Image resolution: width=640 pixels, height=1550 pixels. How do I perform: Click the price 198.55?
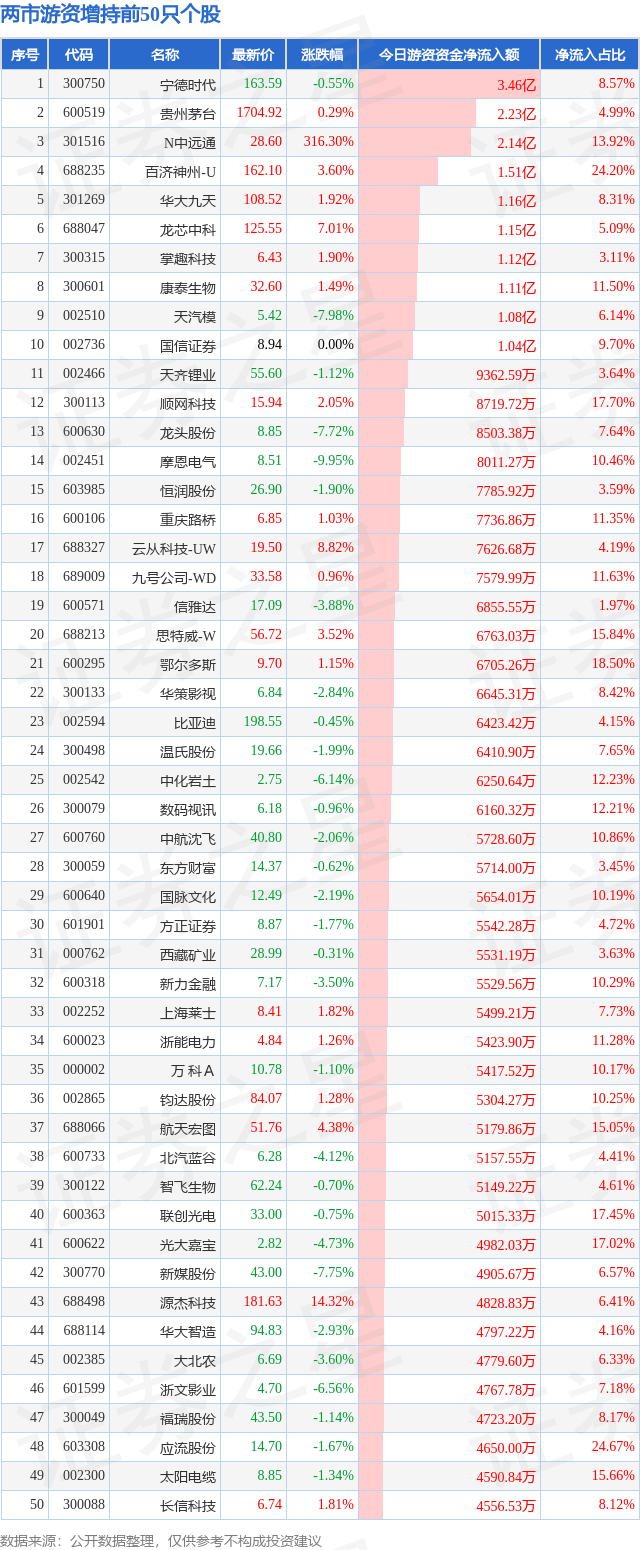(x=263, y=722)
